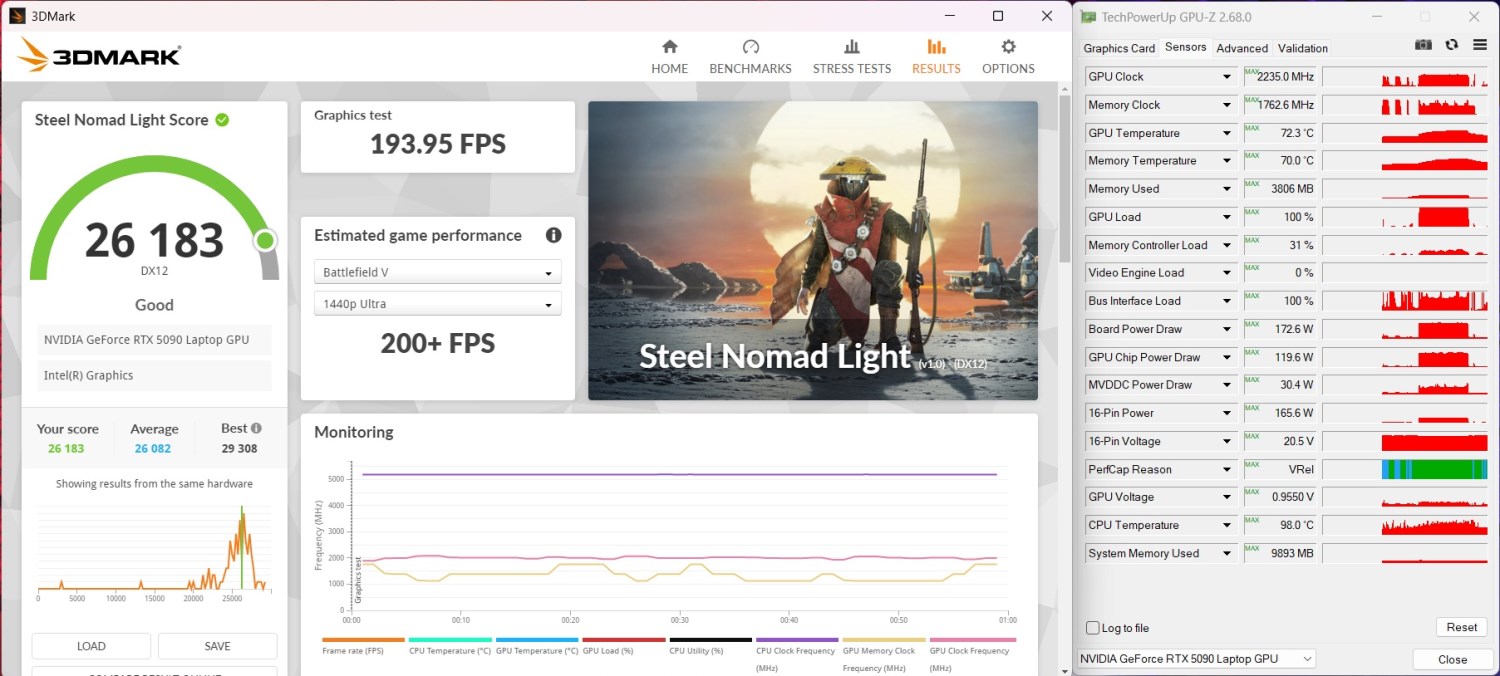The height and width of the screenshot is (676, 1500).
Task: Click the Close button in GPU-Z
Action: pos(1452,659)
